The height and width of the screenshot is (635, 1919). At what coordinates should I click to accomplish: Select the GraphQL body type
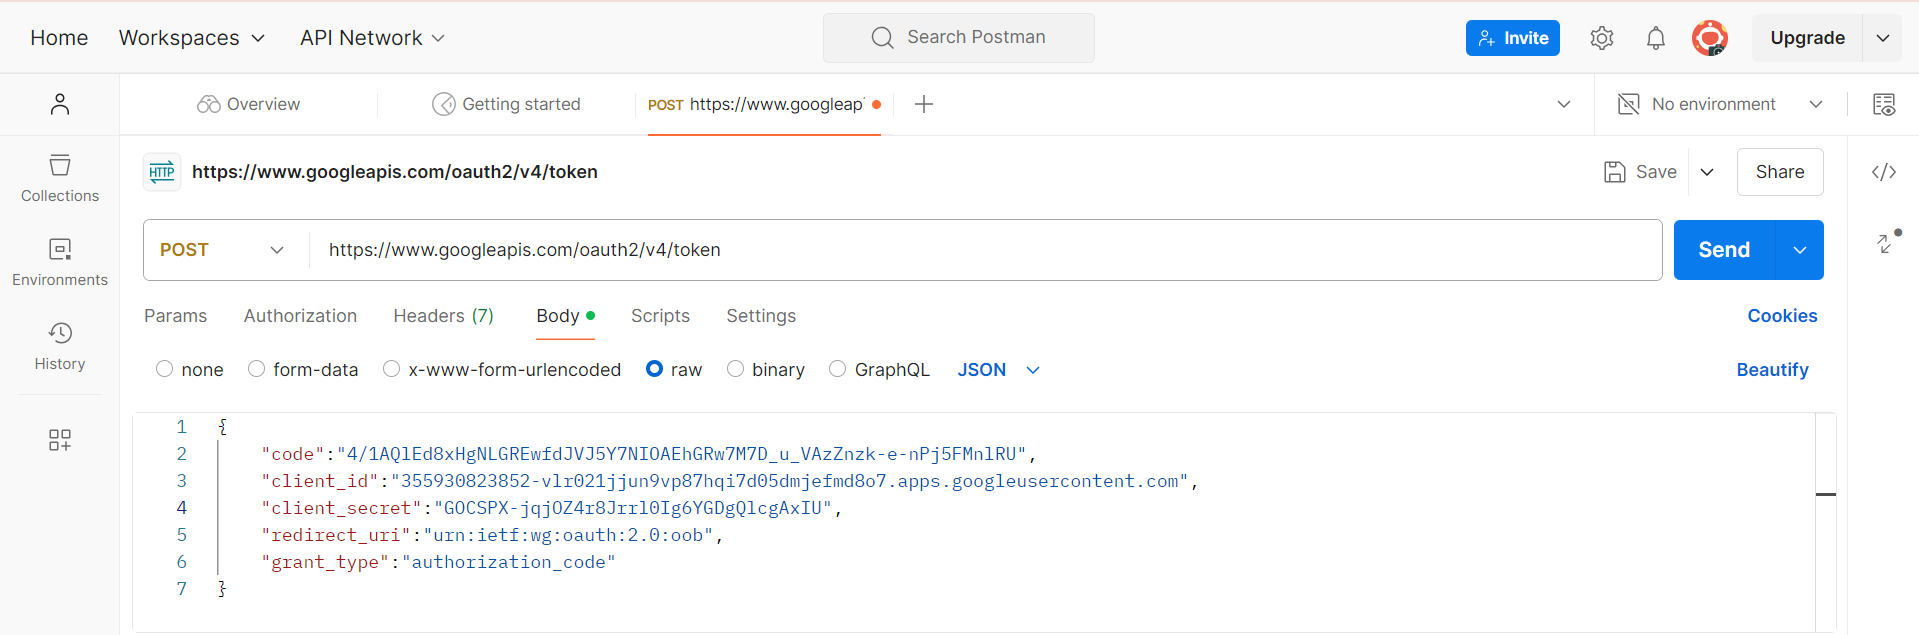(838, 369)
